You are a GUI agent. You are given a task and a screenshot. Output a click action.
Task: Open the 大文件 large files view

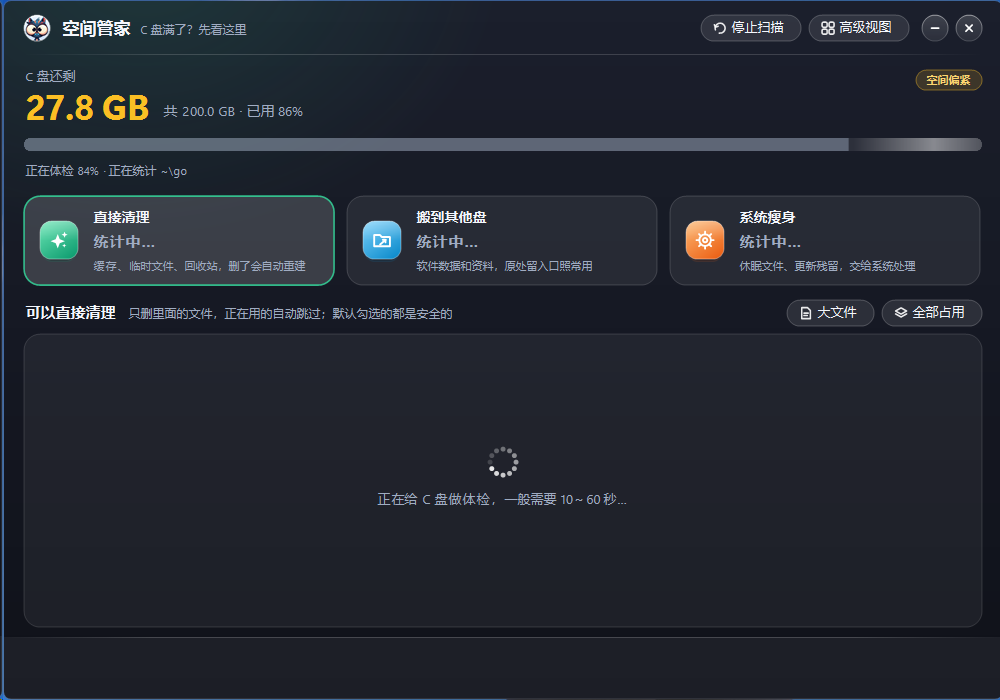coord(830,313)
